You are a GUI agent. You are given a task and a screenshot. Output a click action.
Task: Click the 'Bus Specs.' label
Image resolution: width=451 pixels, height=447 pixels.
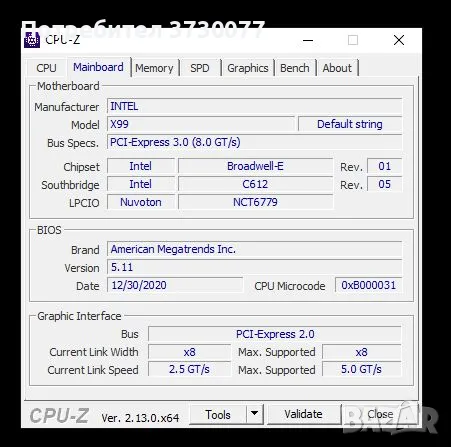pos(73,143)
